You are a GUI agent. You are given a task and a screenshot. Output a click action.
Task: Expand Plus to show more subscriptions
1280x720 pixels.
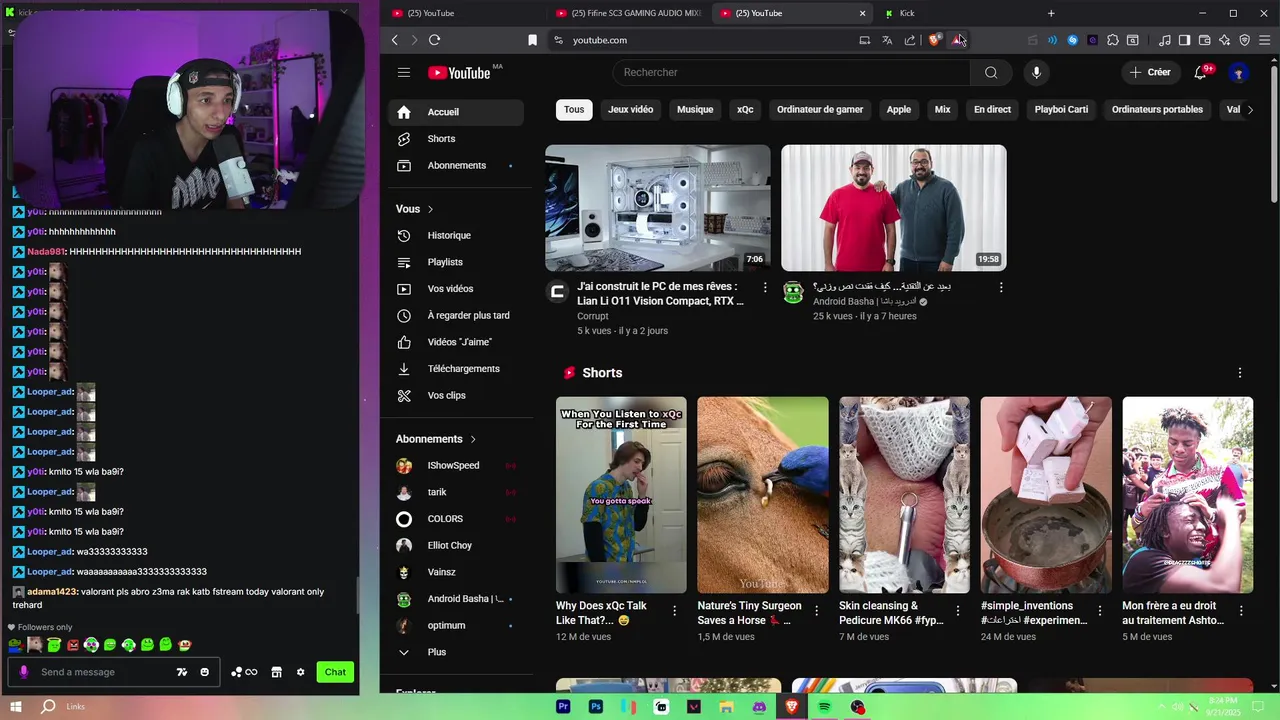455,652
